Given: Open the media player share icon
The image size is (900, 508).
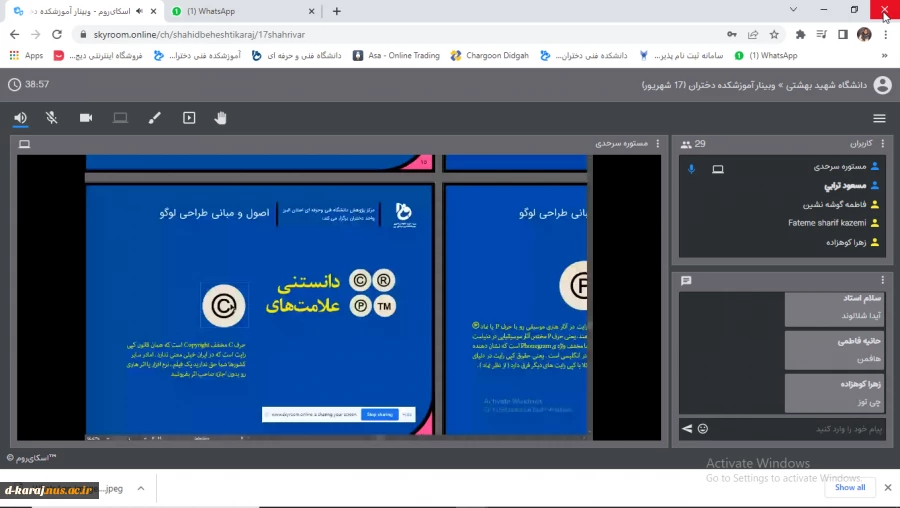Looking at the screenshot, I should (x=189, y=118).
